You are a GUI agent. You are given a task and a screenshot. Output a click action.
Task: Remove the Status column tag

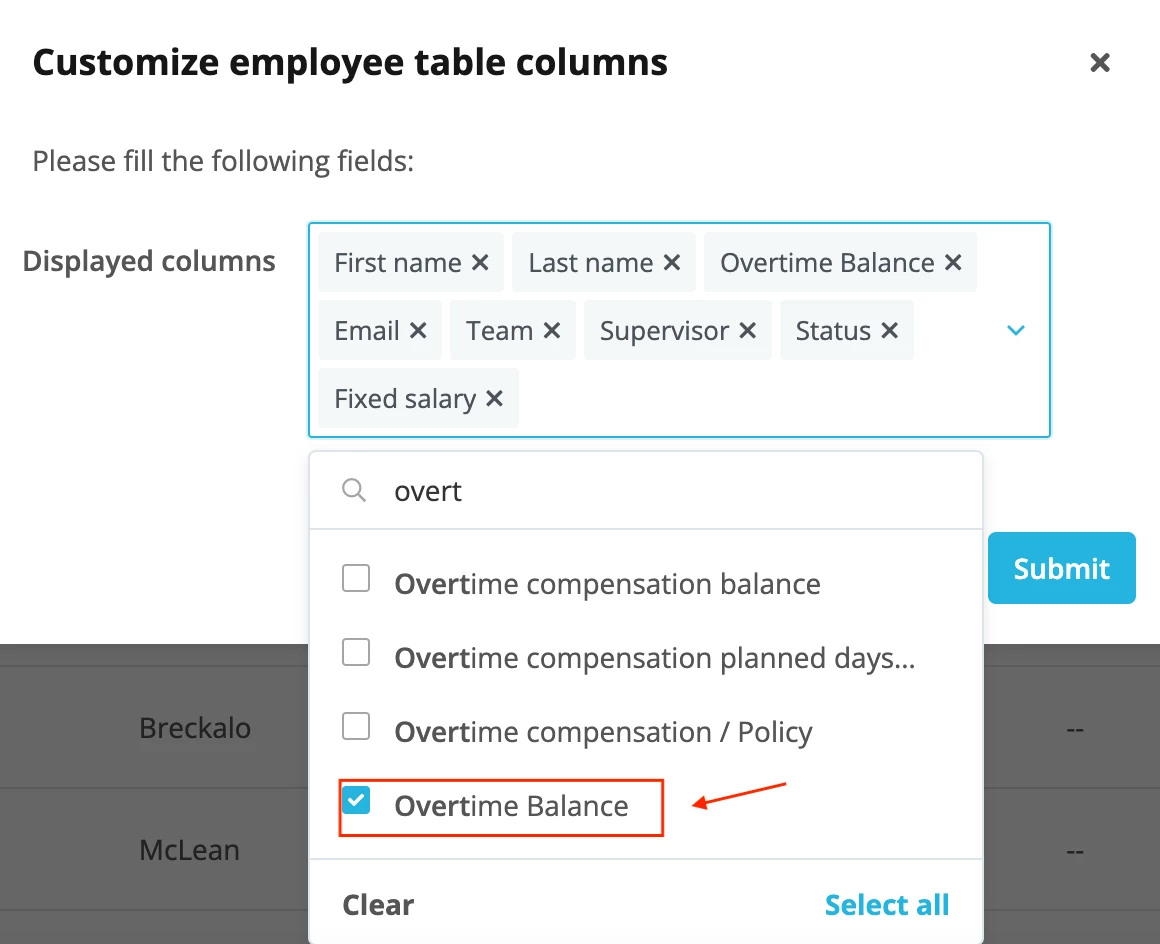pyautogui.click(x=890, y=331)
